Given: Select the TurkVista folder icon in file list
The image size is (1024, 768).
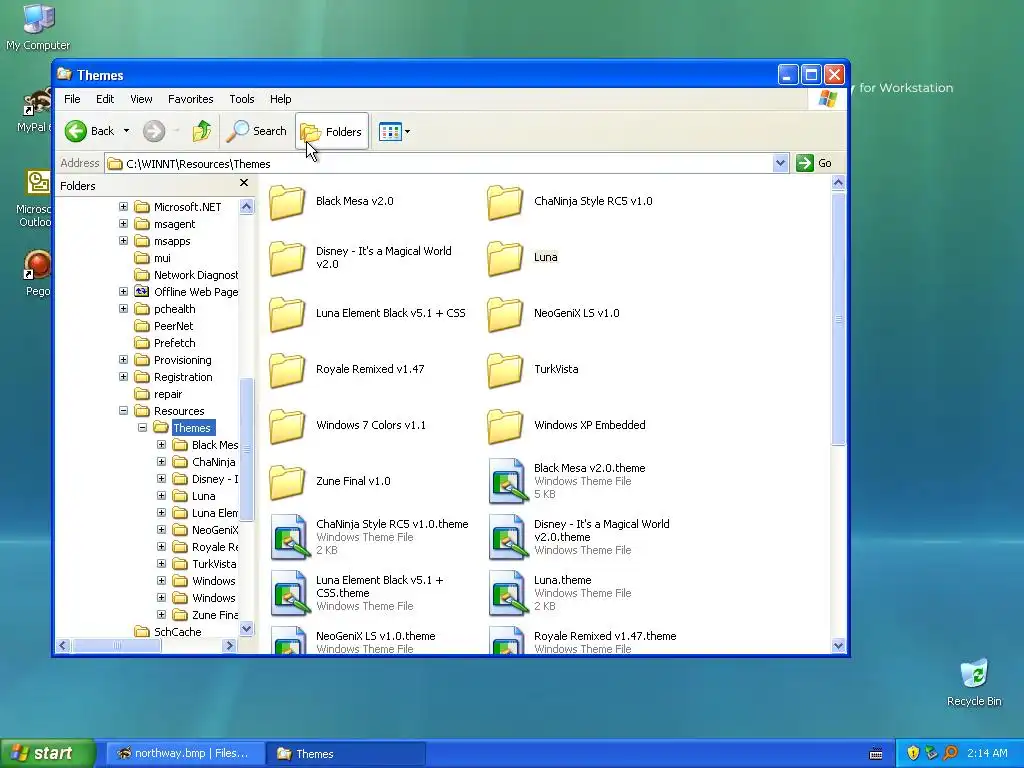Looking at the screenshot, I should tap(505, 369).
